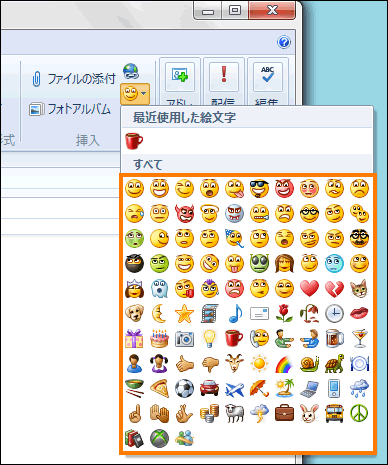Image resolution: width=388 pixels, height=465 pixels.
Task: Click the paperclip File attach button
Action: pos(73,79)
